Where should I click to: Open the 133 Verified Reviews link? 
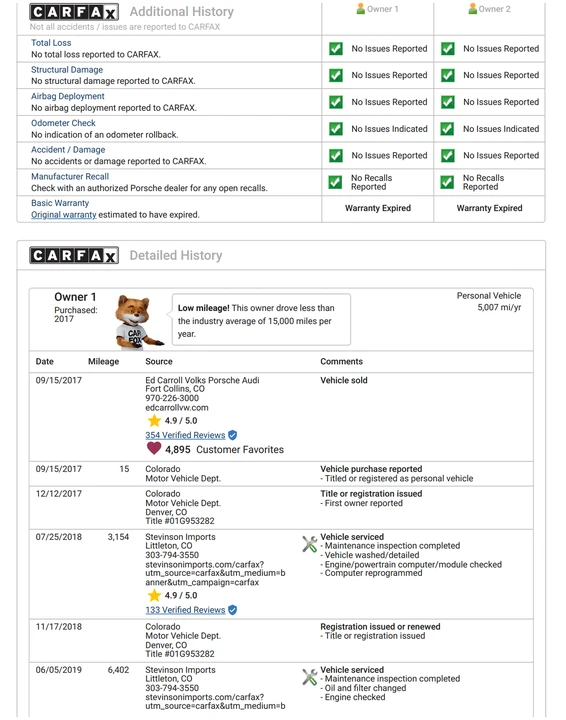pyautogui.click(x=185, y=610)
